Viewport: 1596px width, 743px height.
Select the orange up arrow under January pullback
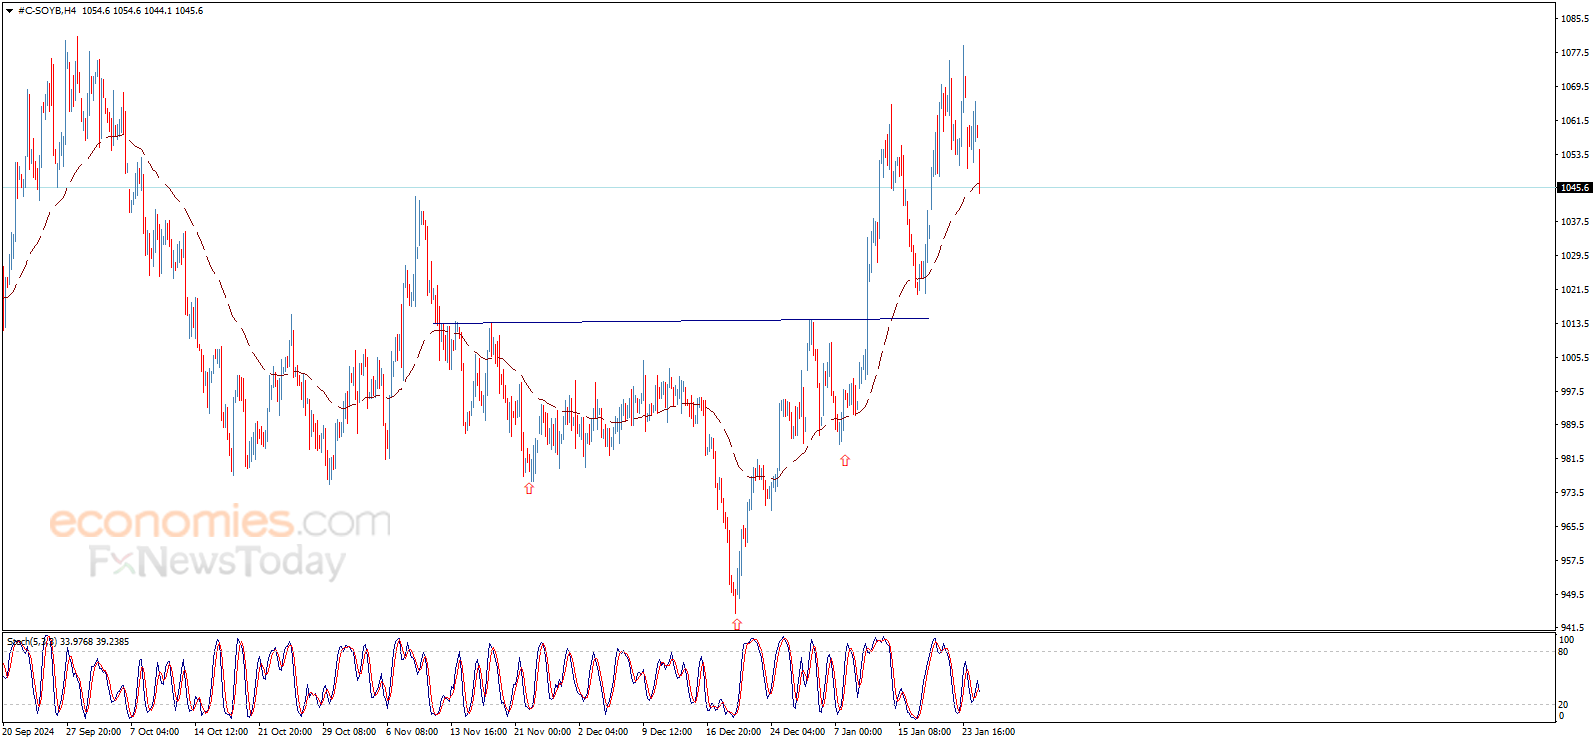pos(845,460)
